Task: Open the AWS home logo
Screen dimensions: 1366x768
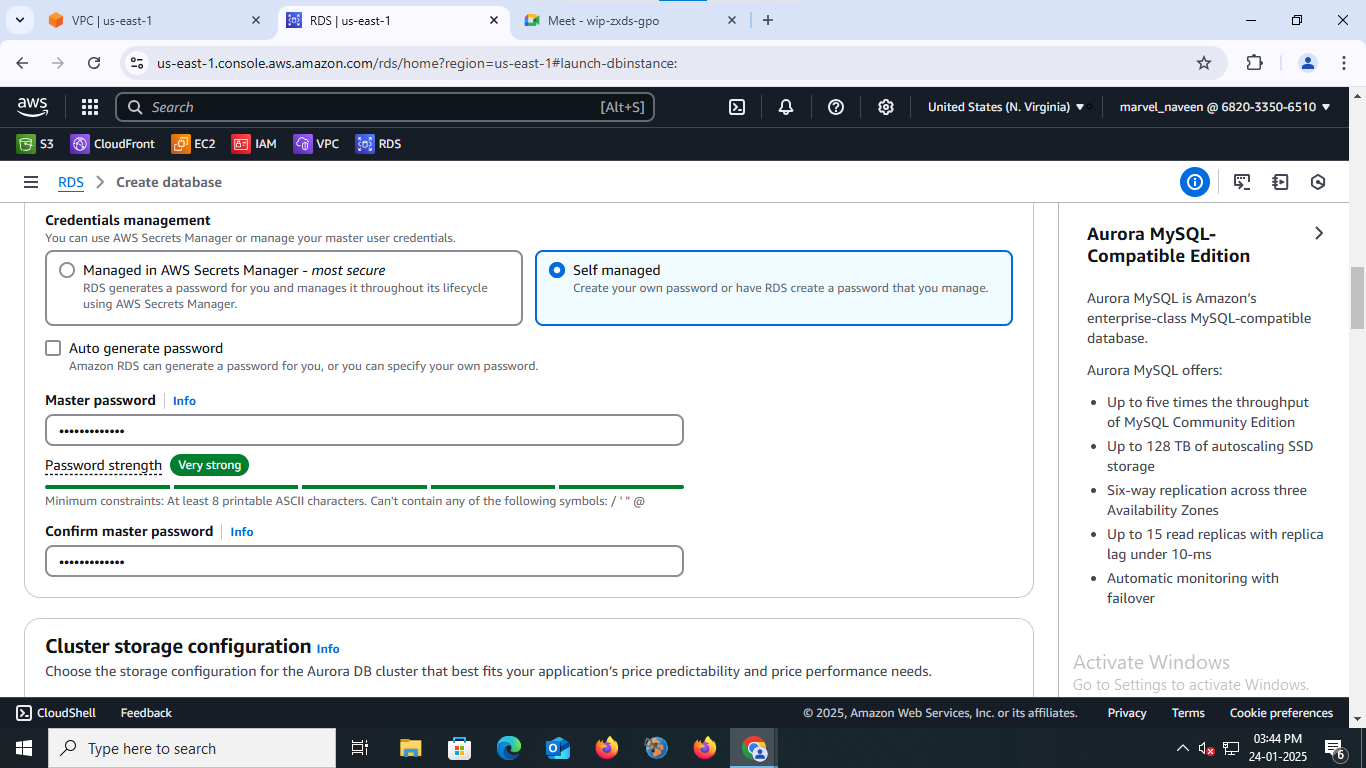Action: point(32,106)
